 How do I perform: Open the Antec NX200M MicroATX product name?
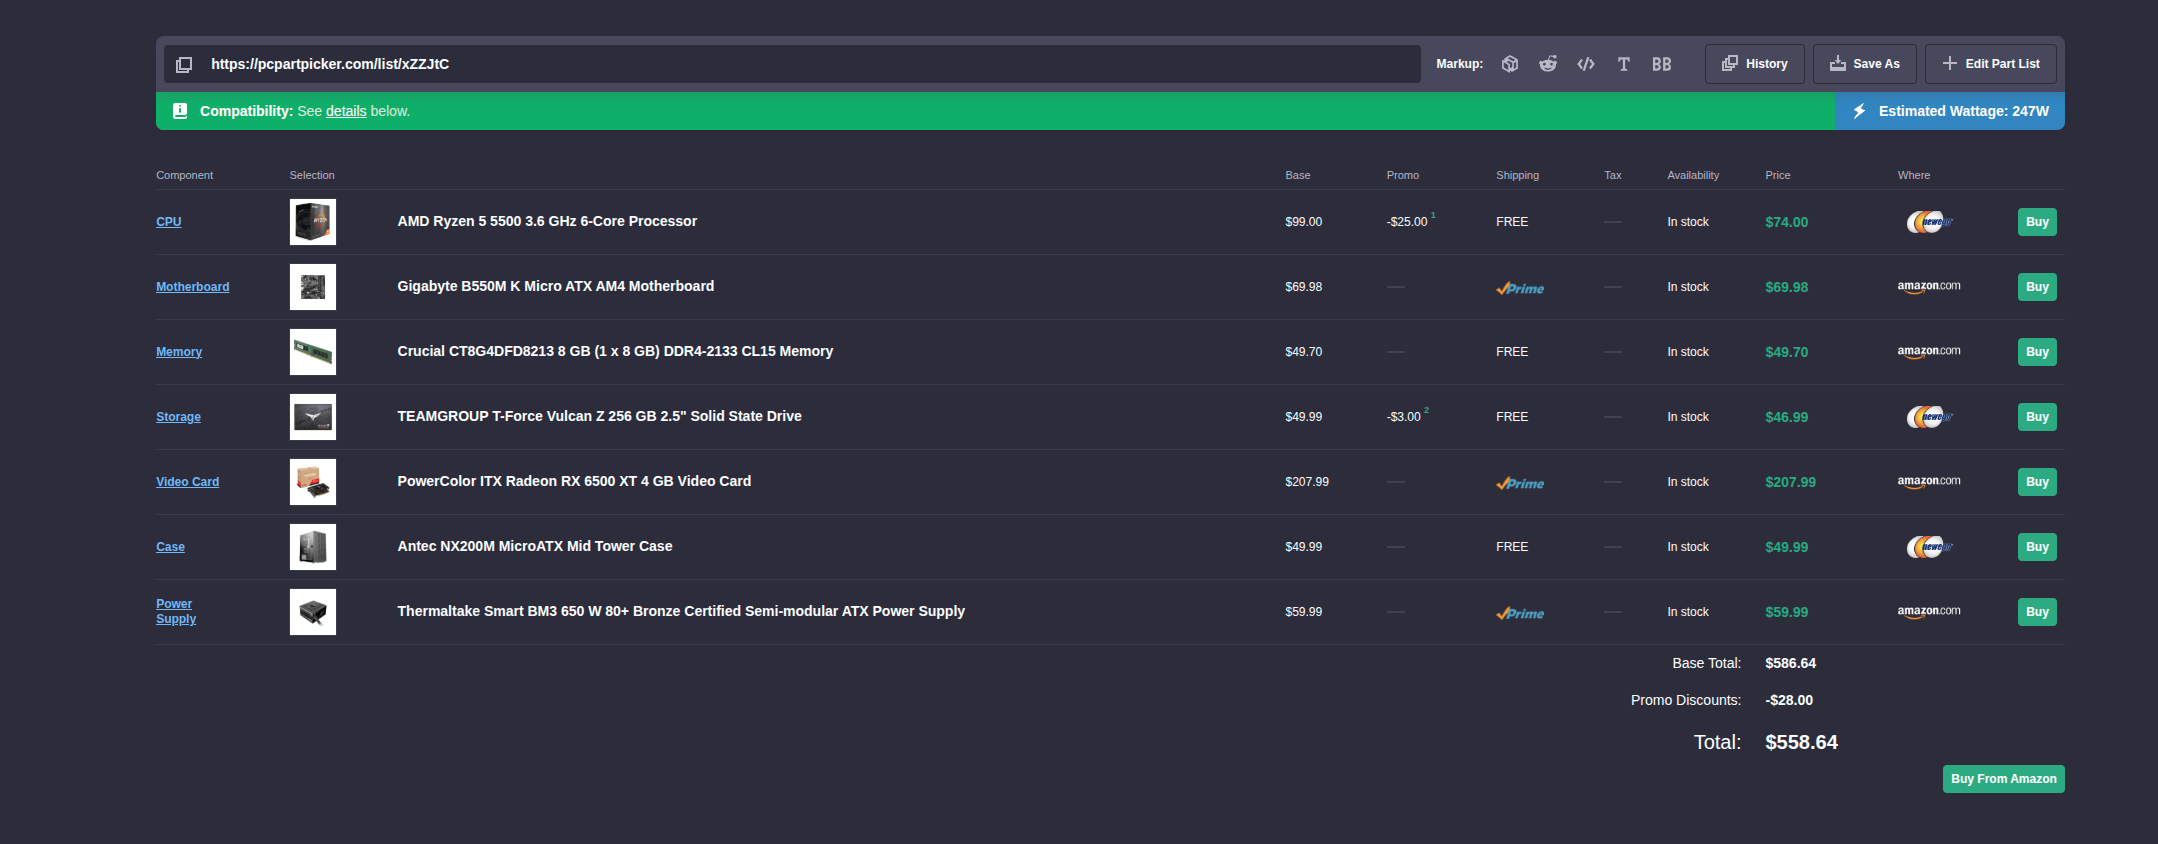point(535,546)
